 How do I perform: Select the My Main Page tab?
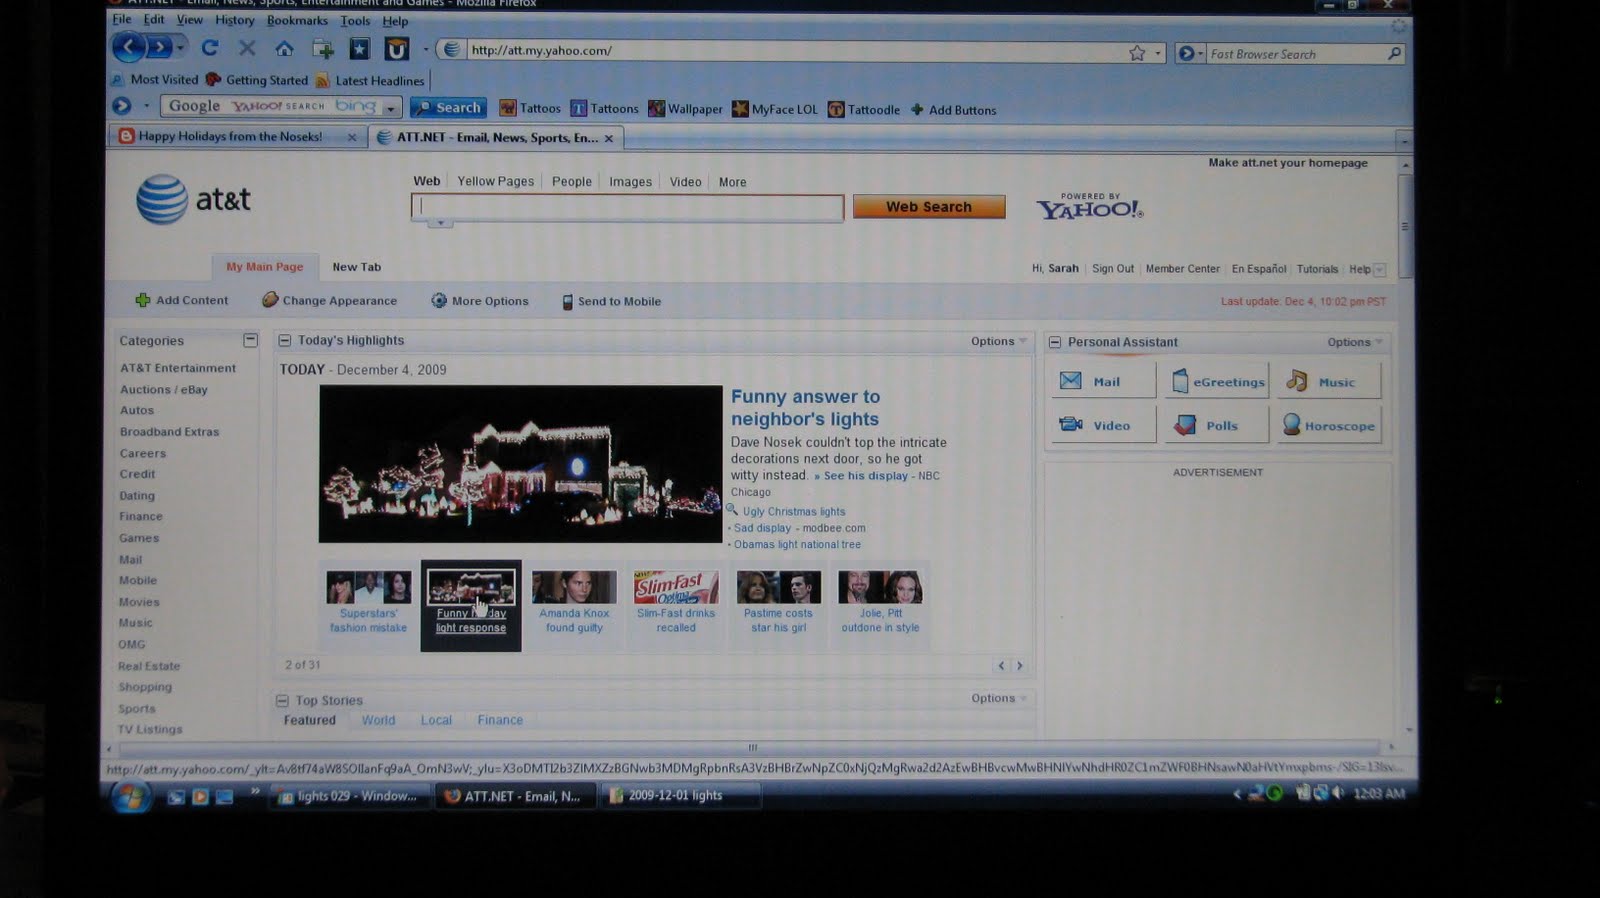(264, 266)
